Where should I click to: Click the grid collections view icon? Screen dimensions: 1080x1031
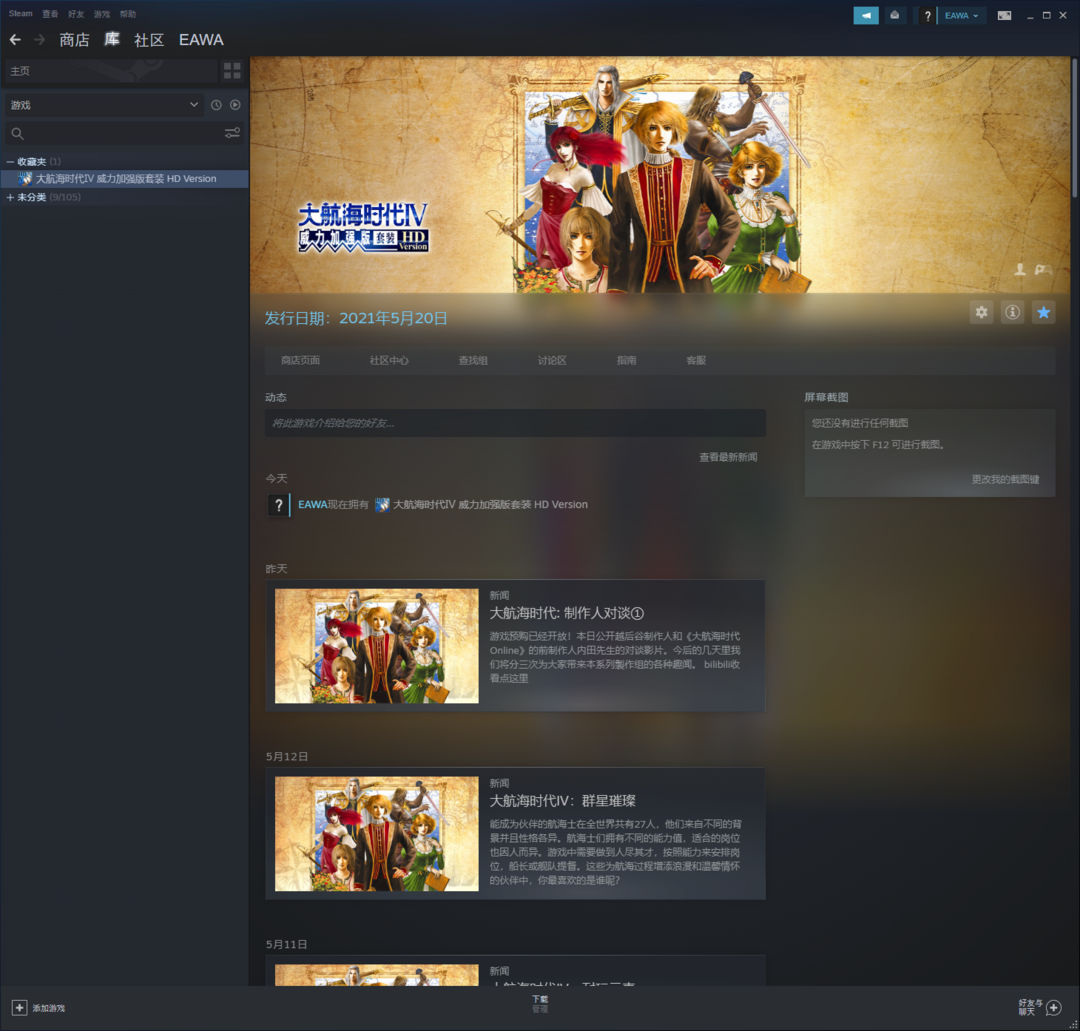232,71
